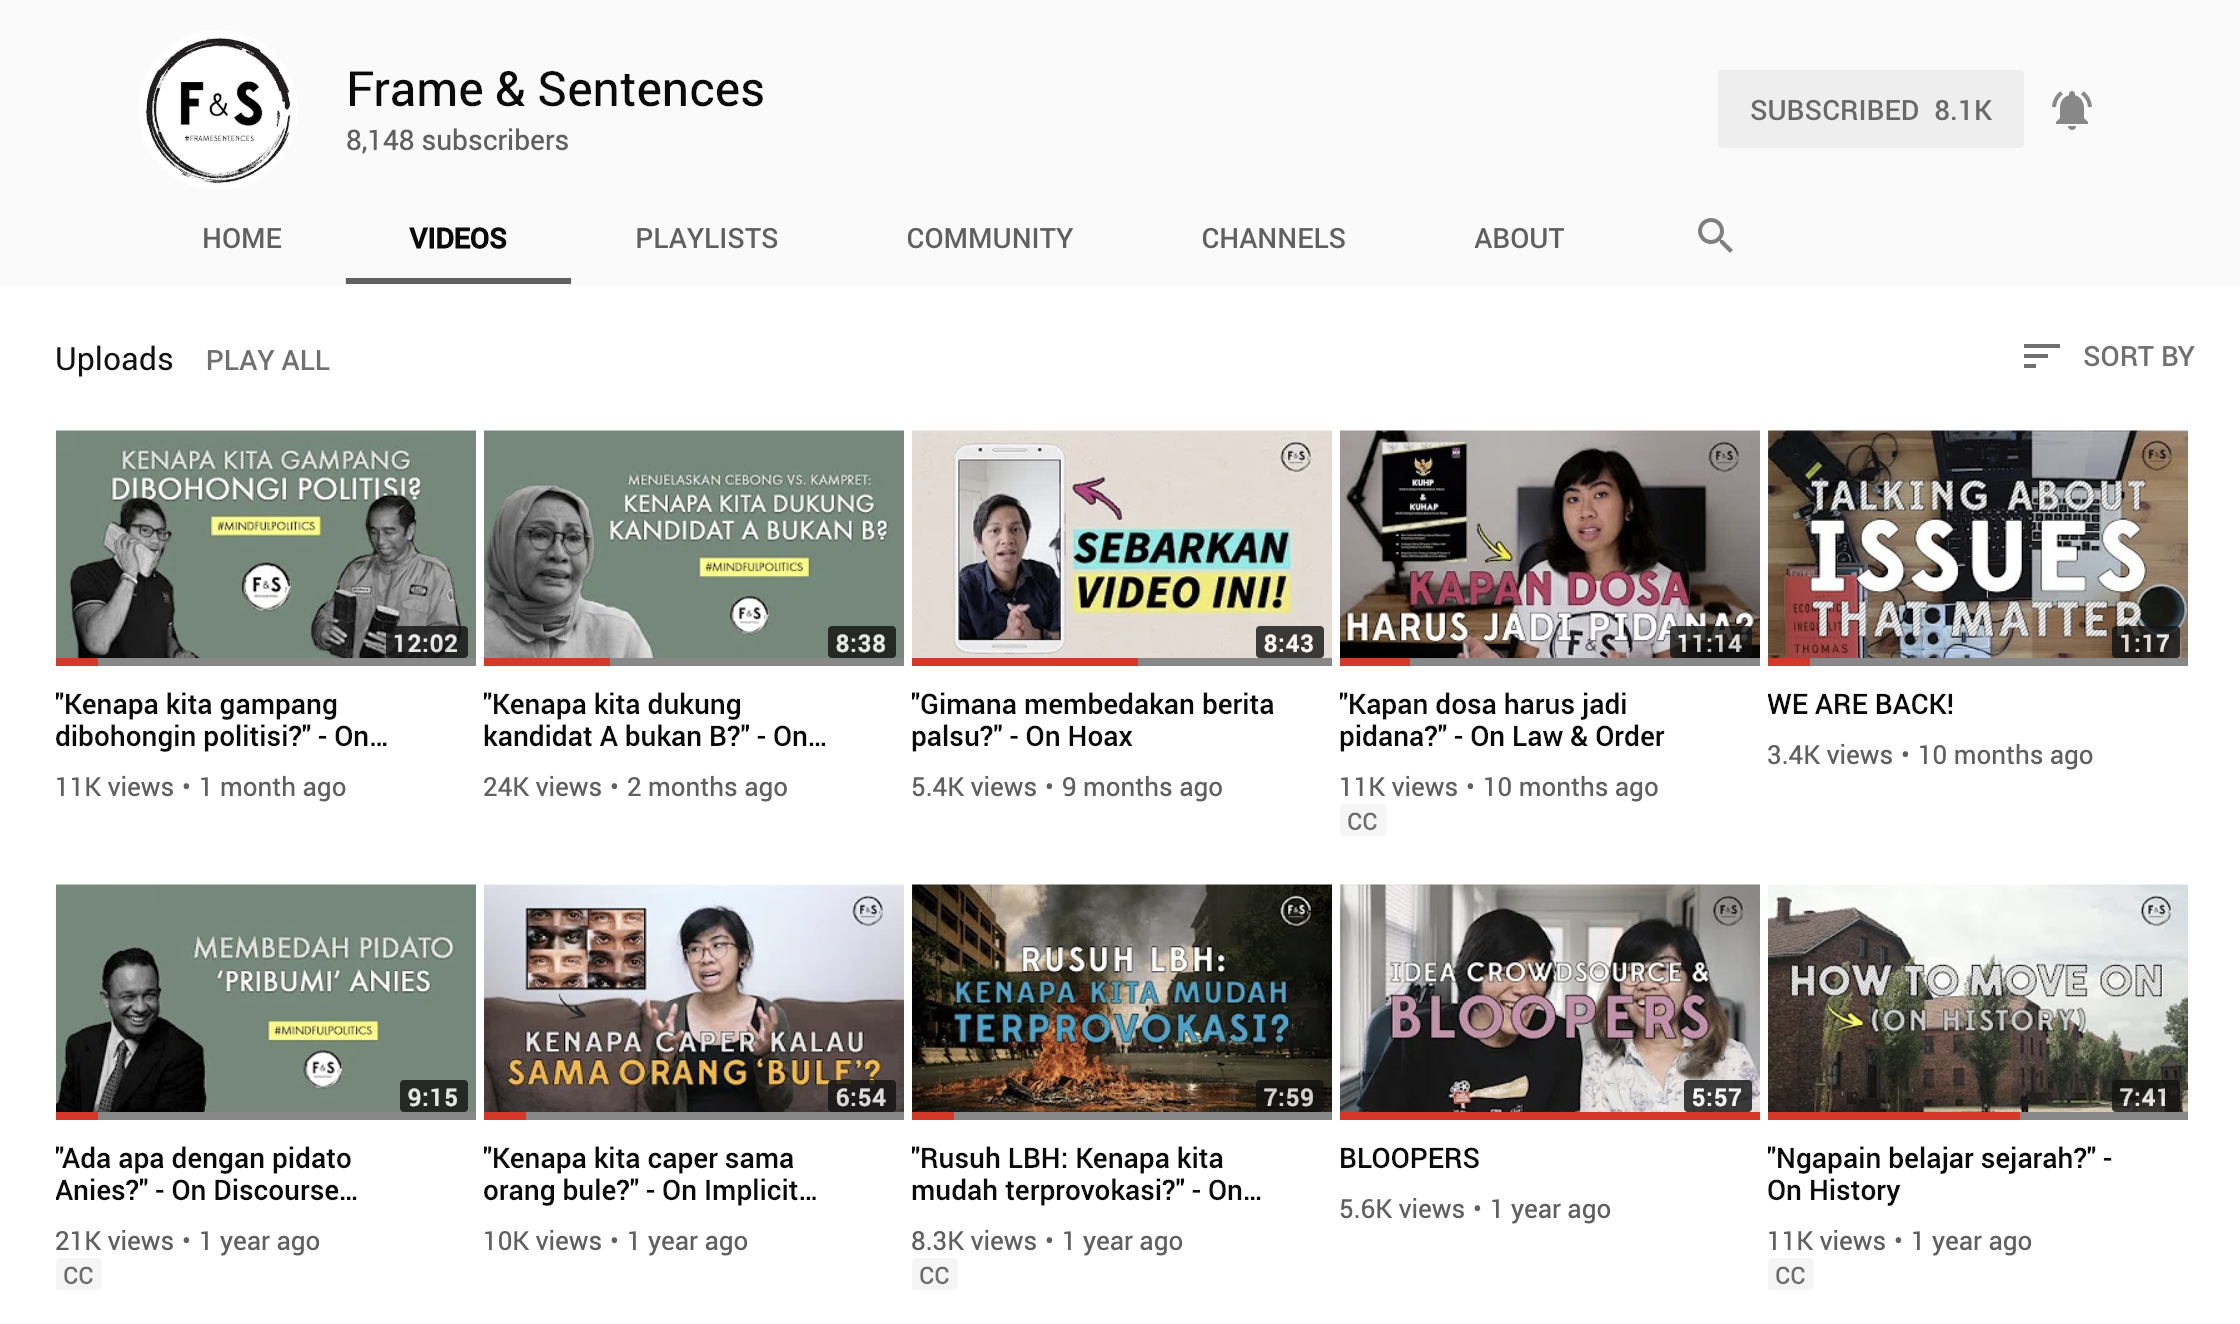Click the CC badge under pidato Anies video

pyautogui.click(x=78, y=1276)
